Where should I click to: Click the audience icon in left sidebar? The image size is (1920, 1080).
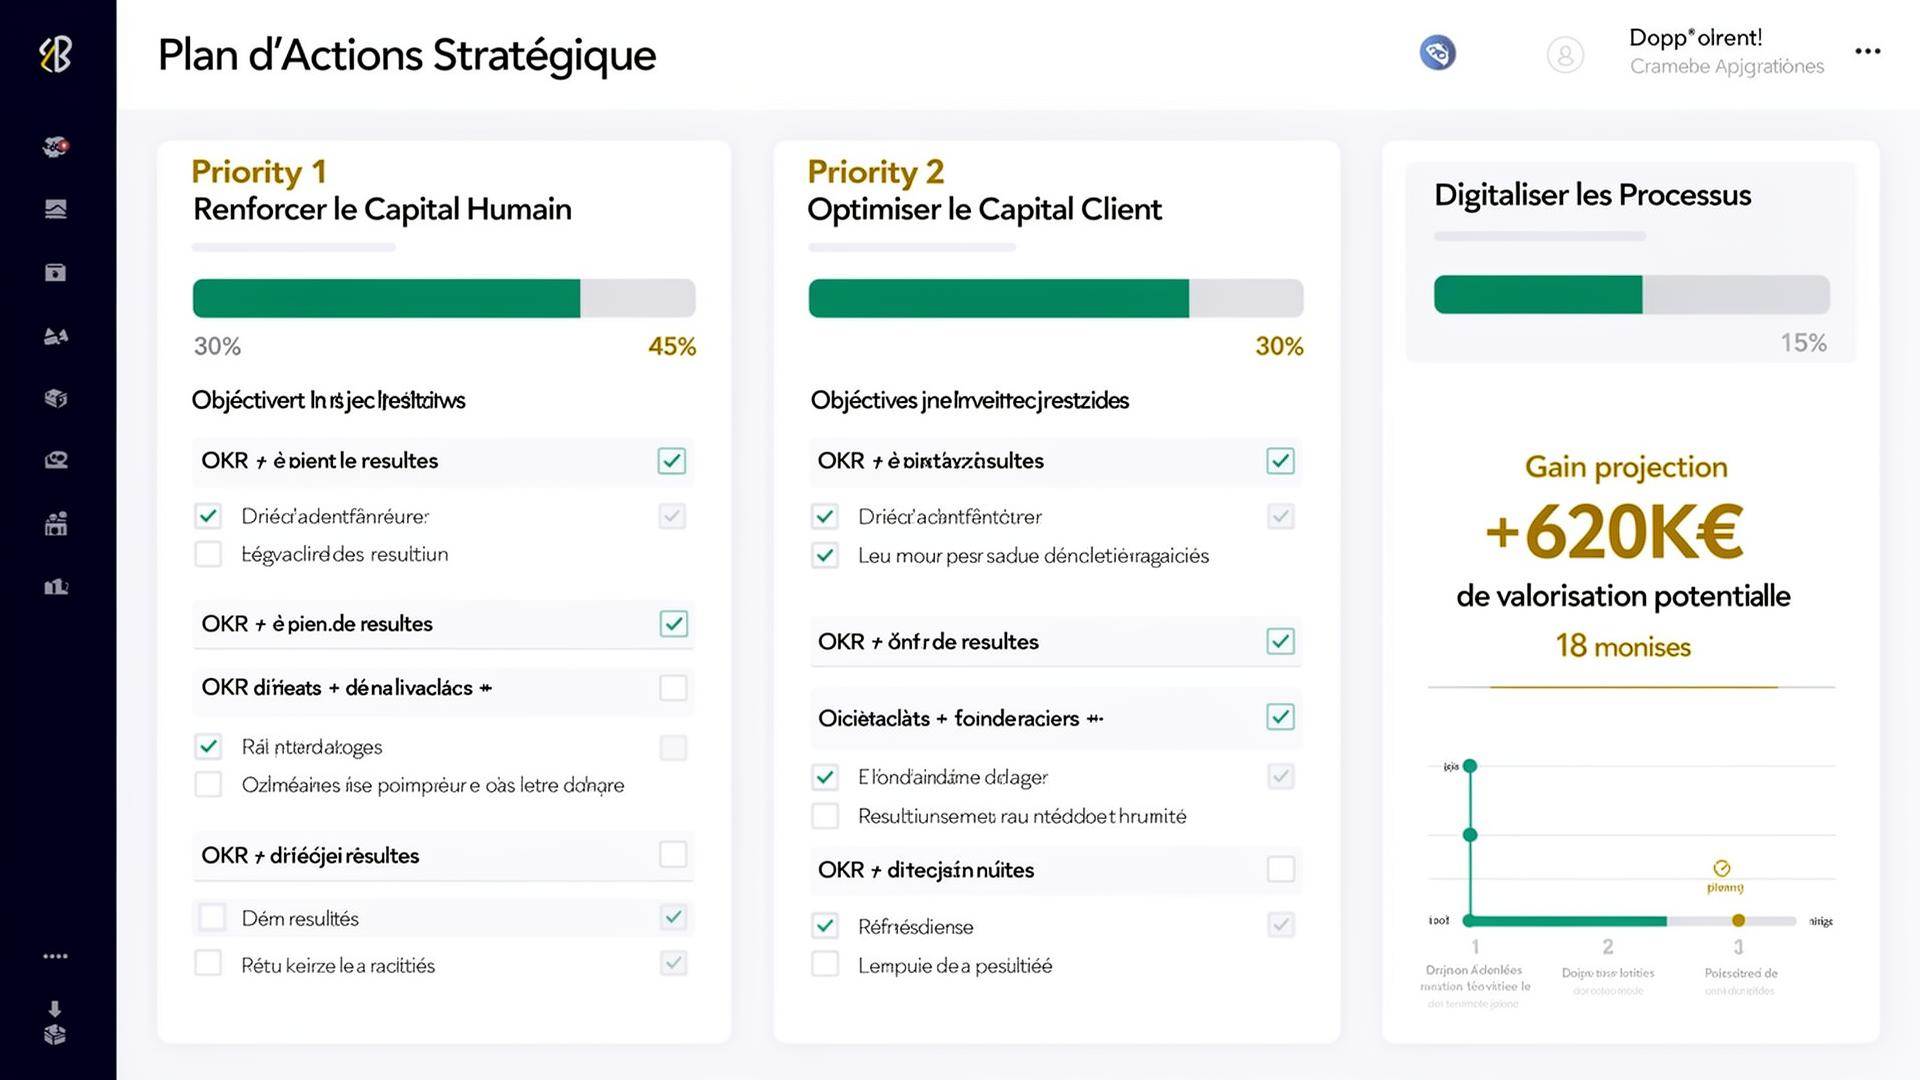(56, 336)
